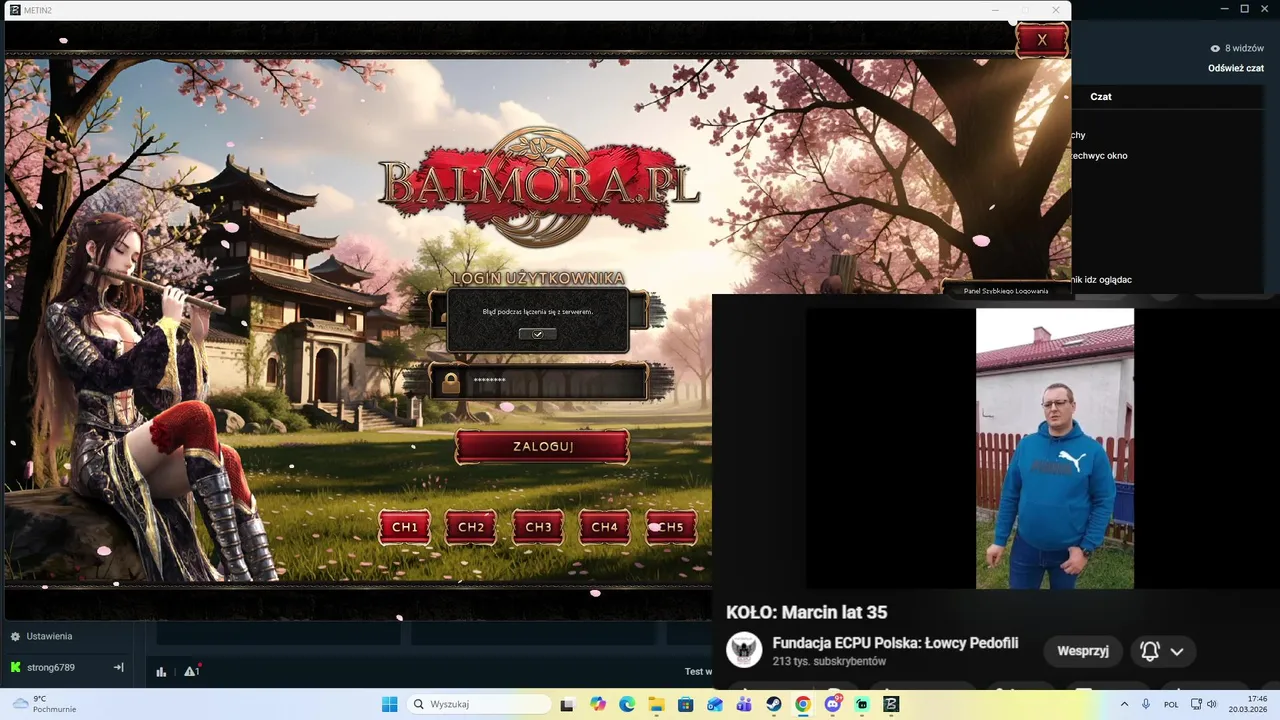
Task: Open Discord from the taskbar
Action: pyautogui.click(x=833, y=704)
